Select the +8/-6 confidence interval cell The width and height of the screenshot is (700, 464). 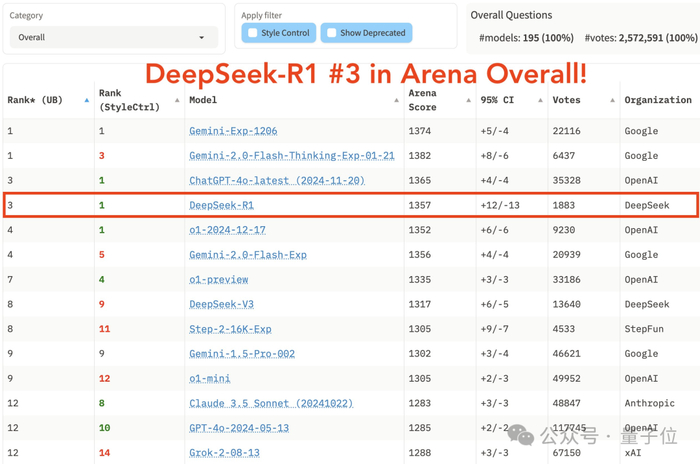pyautogui.click(x=494, y=155)
